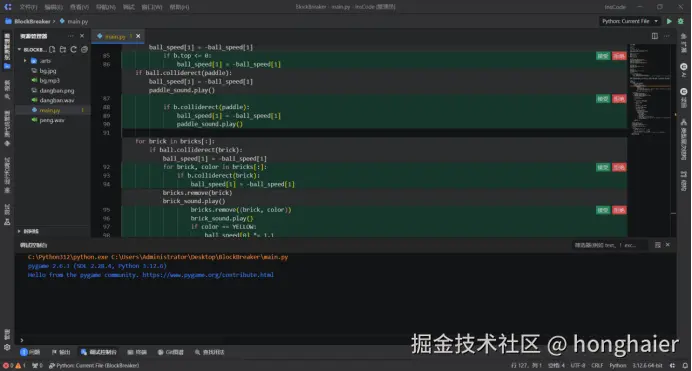Open the 调试 menu
692x371 pixels.
pos(128,7)
